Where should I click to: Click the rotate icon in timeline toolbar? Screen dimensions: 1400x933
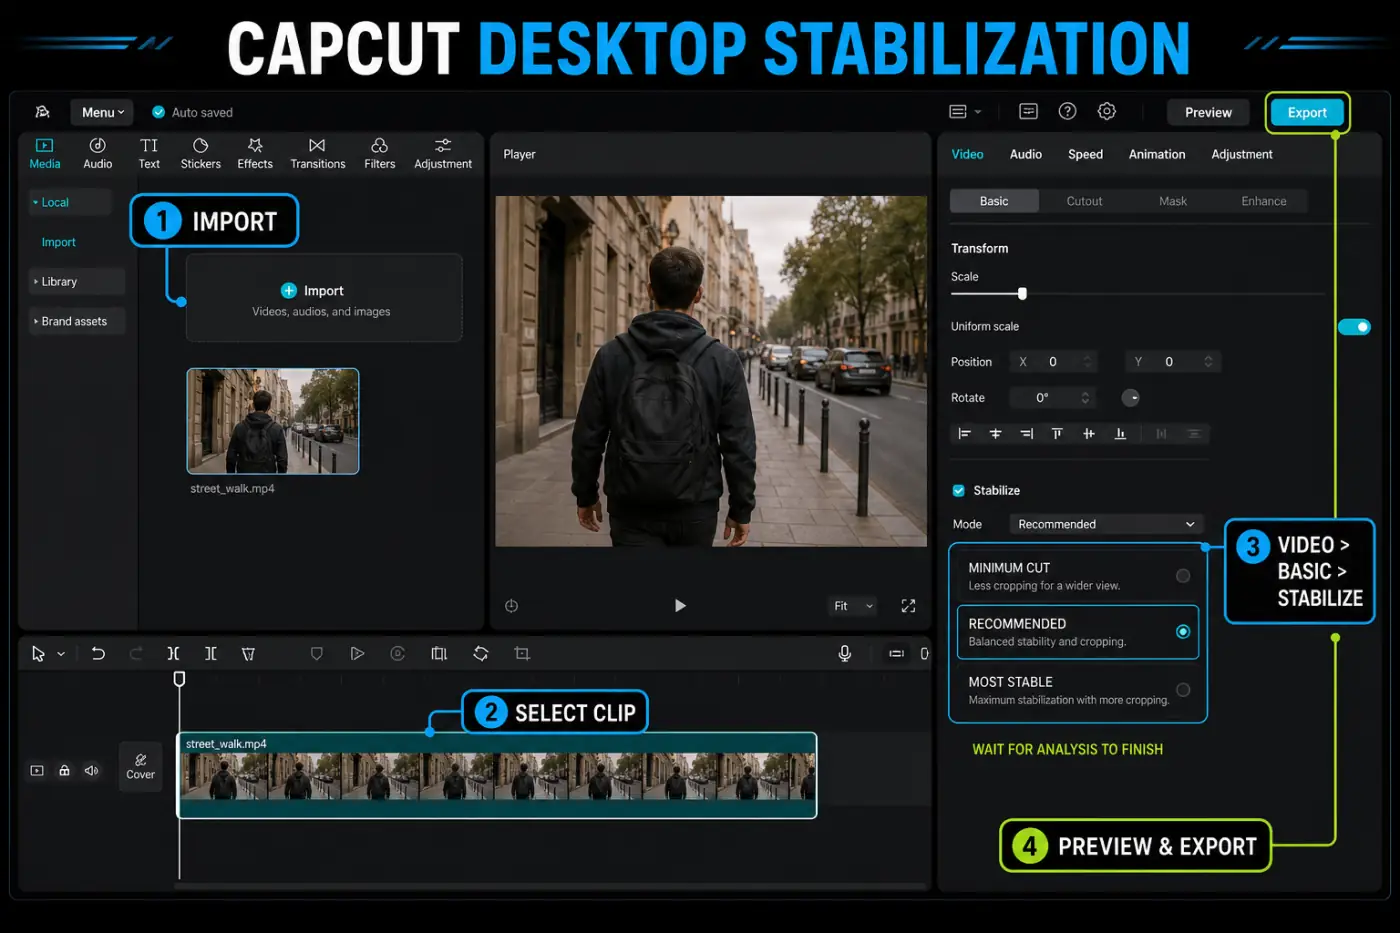(x=480, y=653)
